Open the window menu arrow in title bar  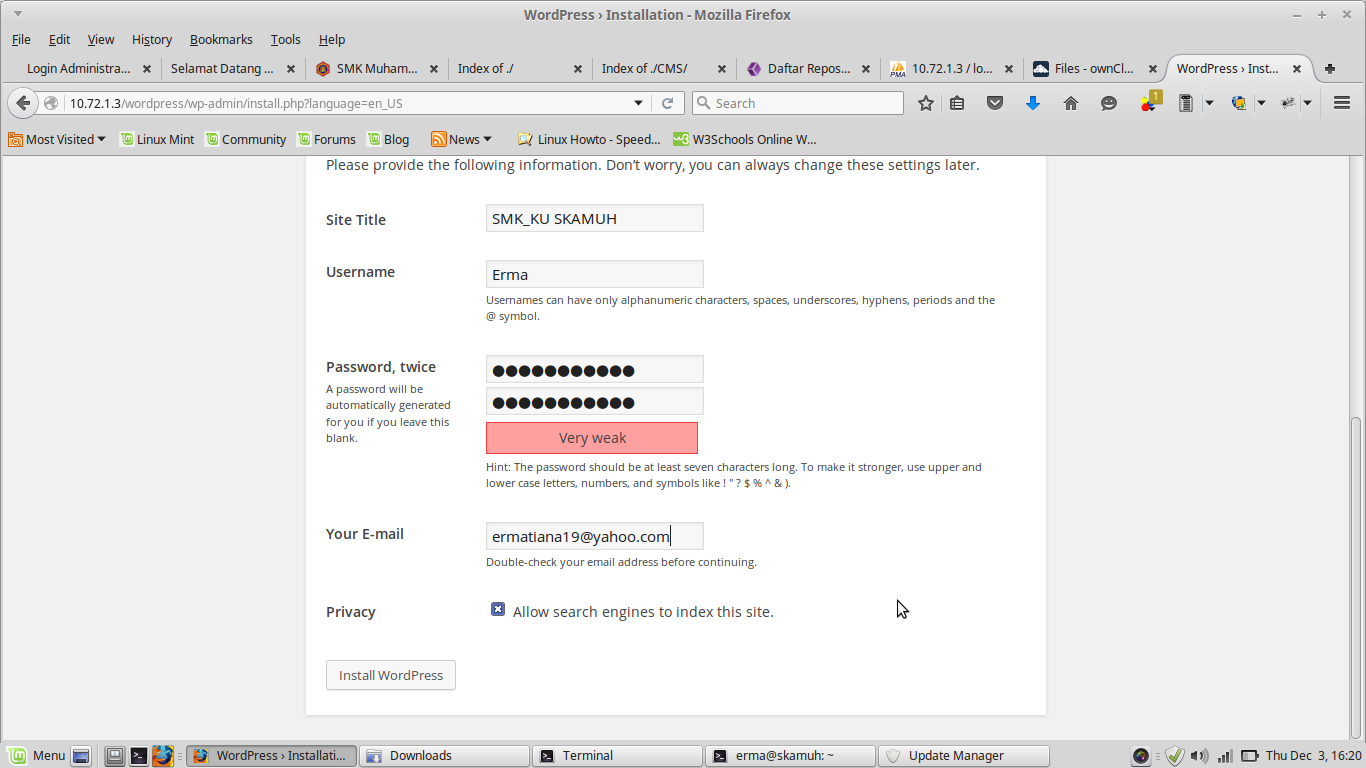point(17,14)
